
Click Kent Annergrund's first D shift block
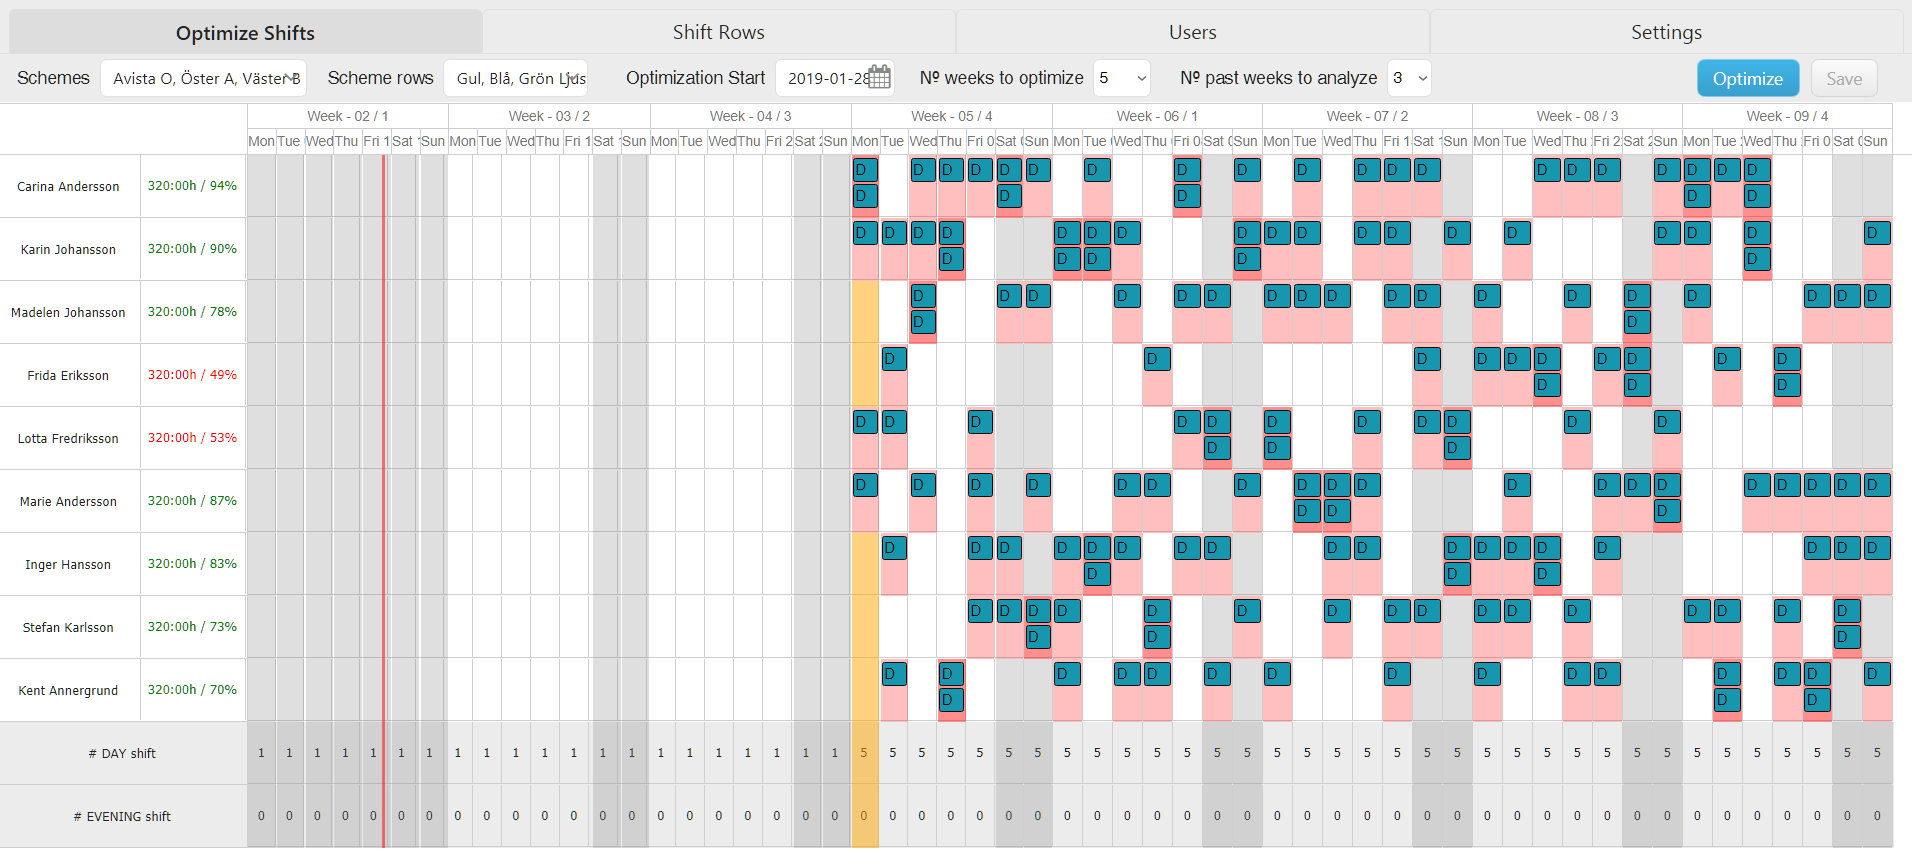click(x=894, y=674)
